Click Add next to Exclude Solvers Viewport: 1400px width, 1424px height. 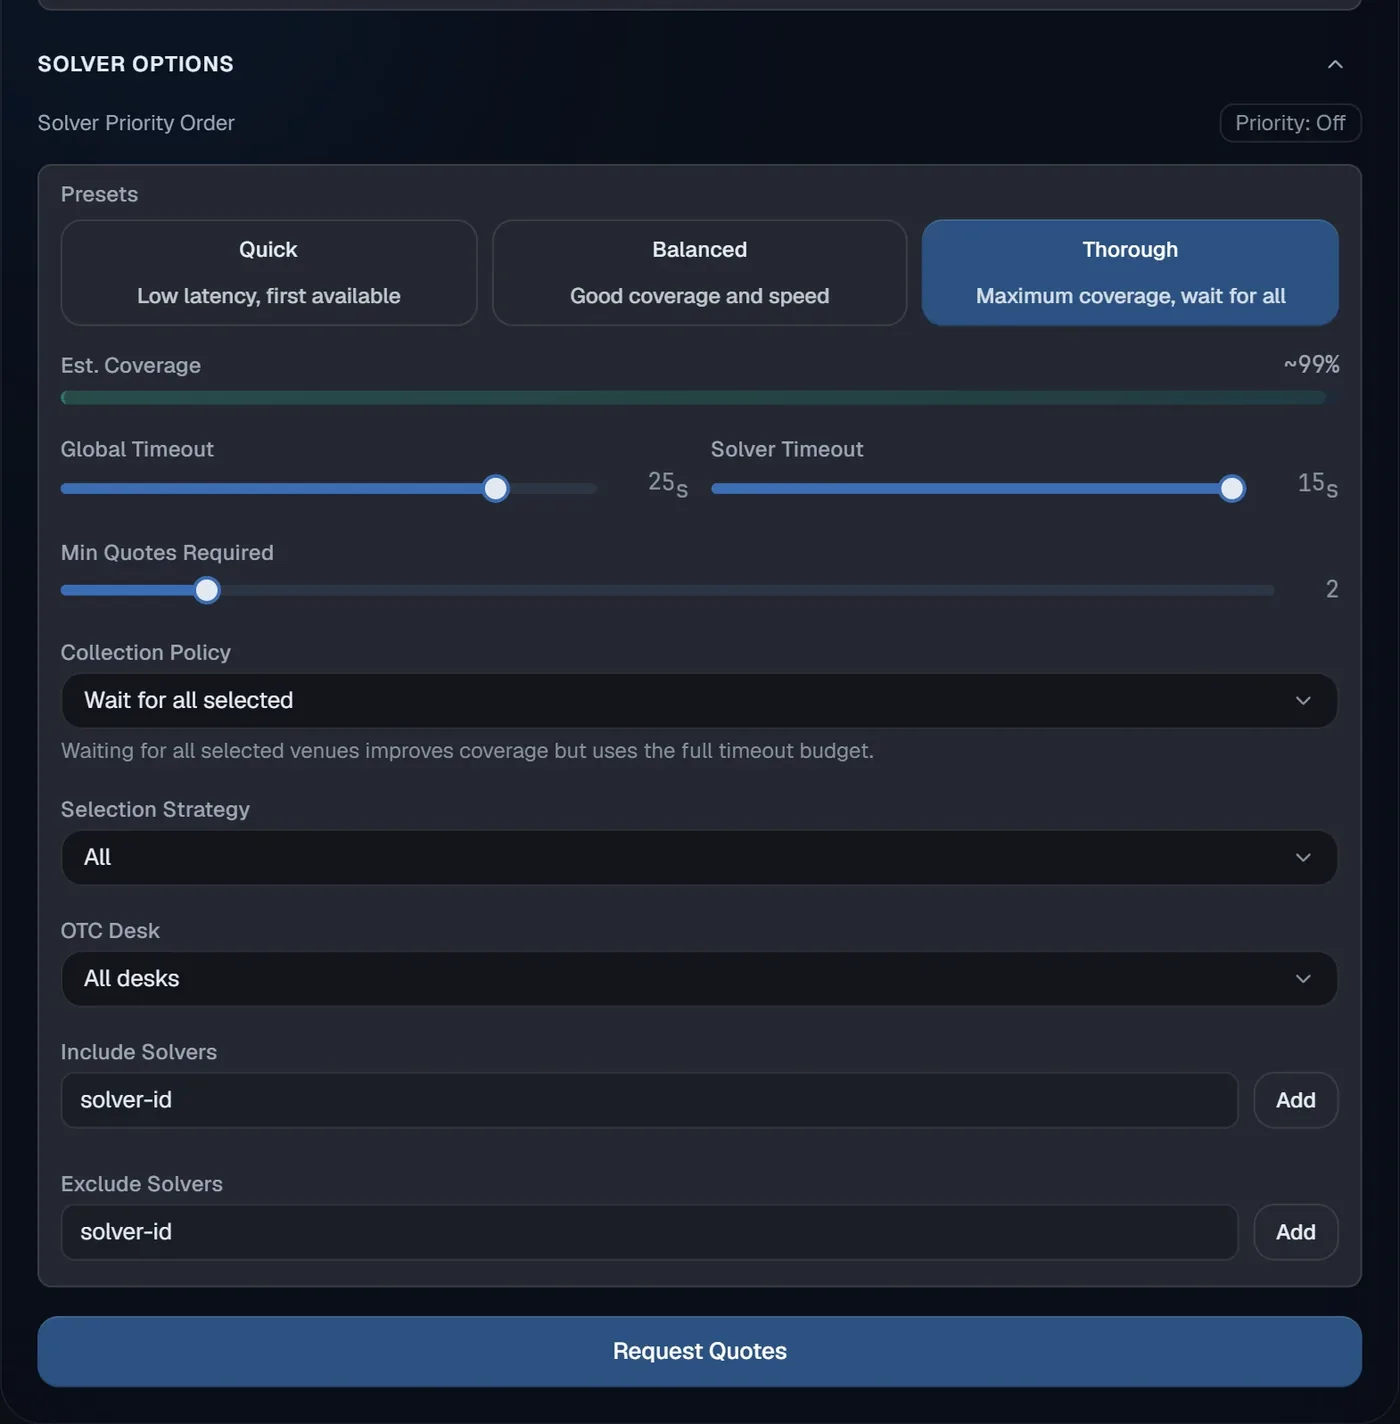pyautogui.click(x=1296, y=1232)
